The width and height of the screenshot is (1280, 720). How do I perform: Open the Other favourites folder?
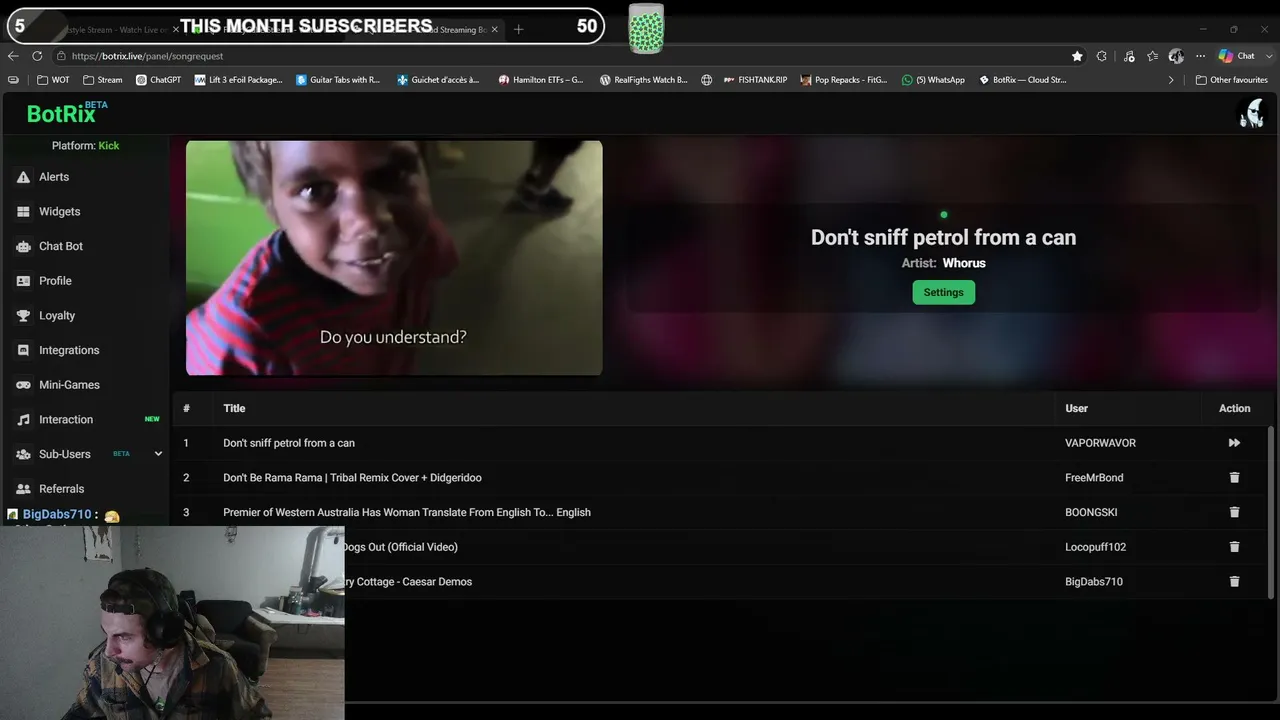1231,80
